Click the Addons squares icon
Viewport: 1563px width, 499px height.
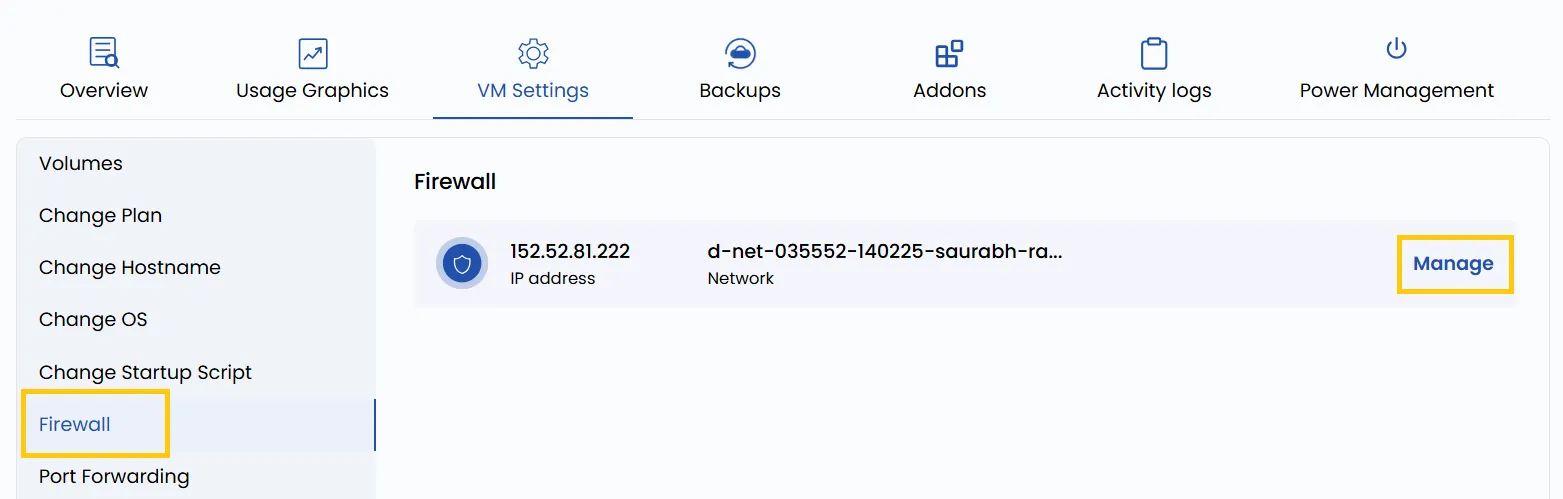949,53
